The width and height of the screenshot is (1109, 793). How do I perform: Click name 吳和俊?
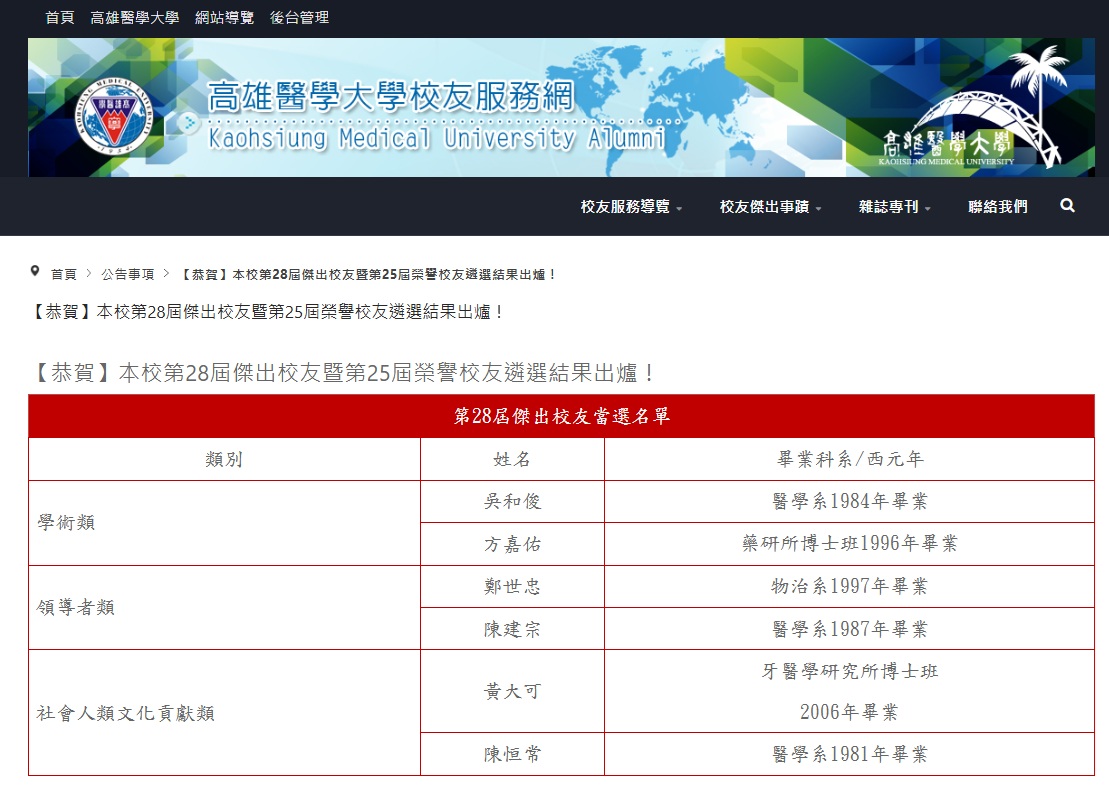[x=512, y=502]
